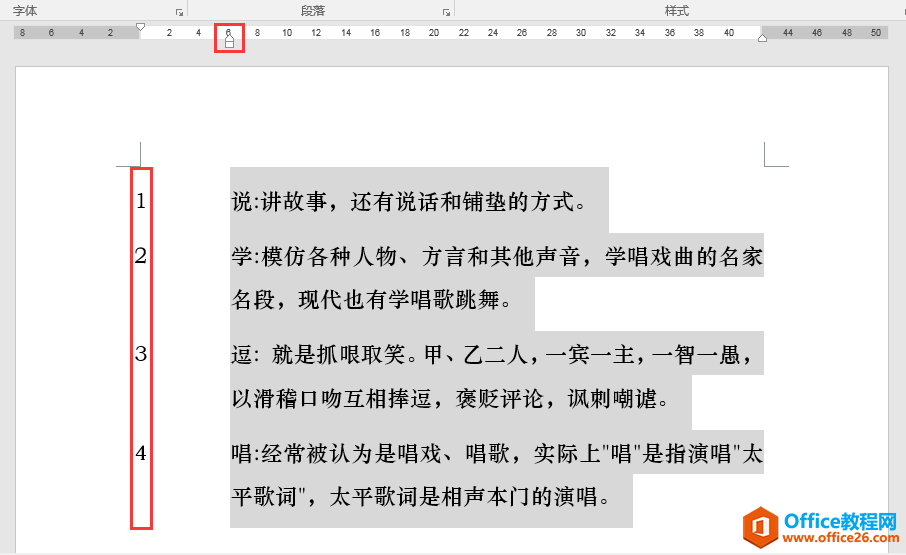Click ruler position marked 20
906x555 pixels.
click(434, 33)
